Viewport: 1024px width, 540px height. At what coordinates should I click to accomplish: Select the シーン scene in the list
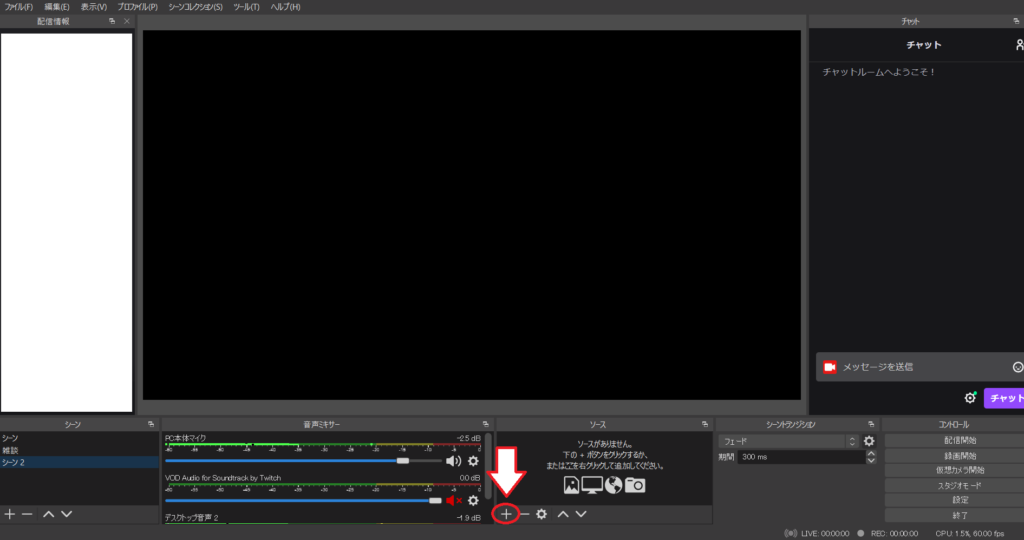click(x=79, y=438)
